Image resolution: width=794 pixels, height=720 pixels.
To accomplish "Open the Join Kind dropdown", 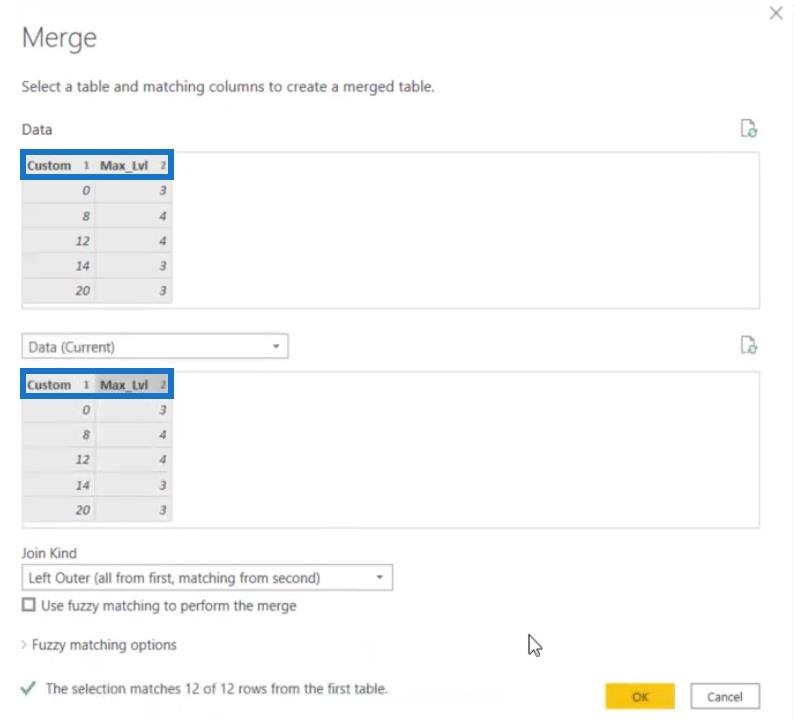I will [x=207, y=578].
